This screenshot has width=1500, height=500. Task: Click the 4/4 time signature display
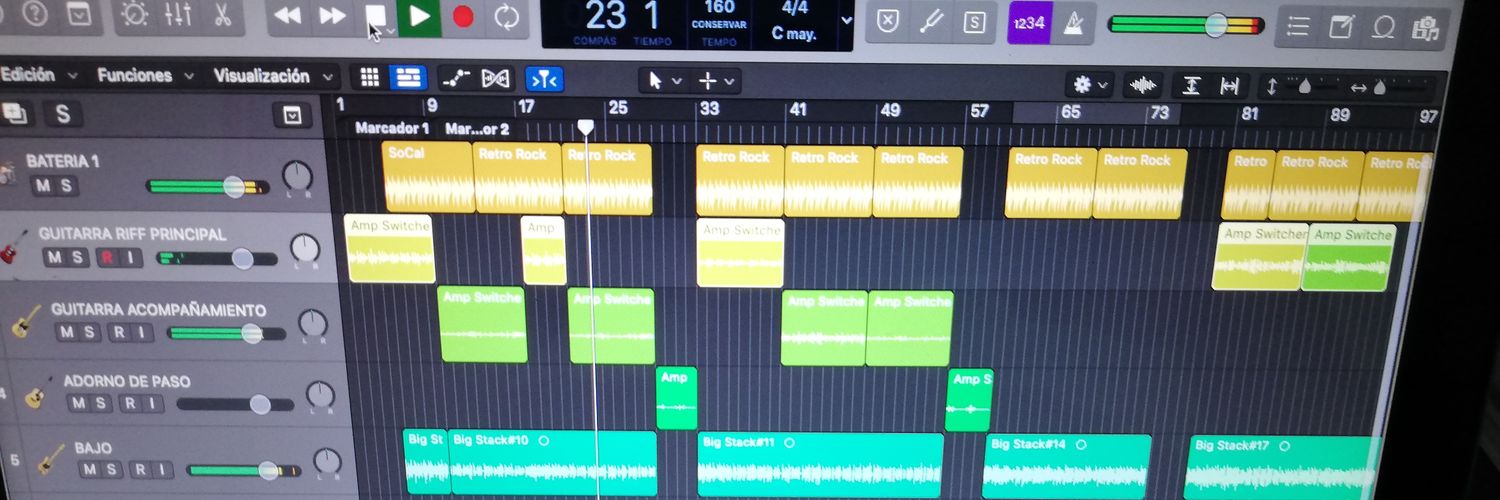tap(795, 7)
